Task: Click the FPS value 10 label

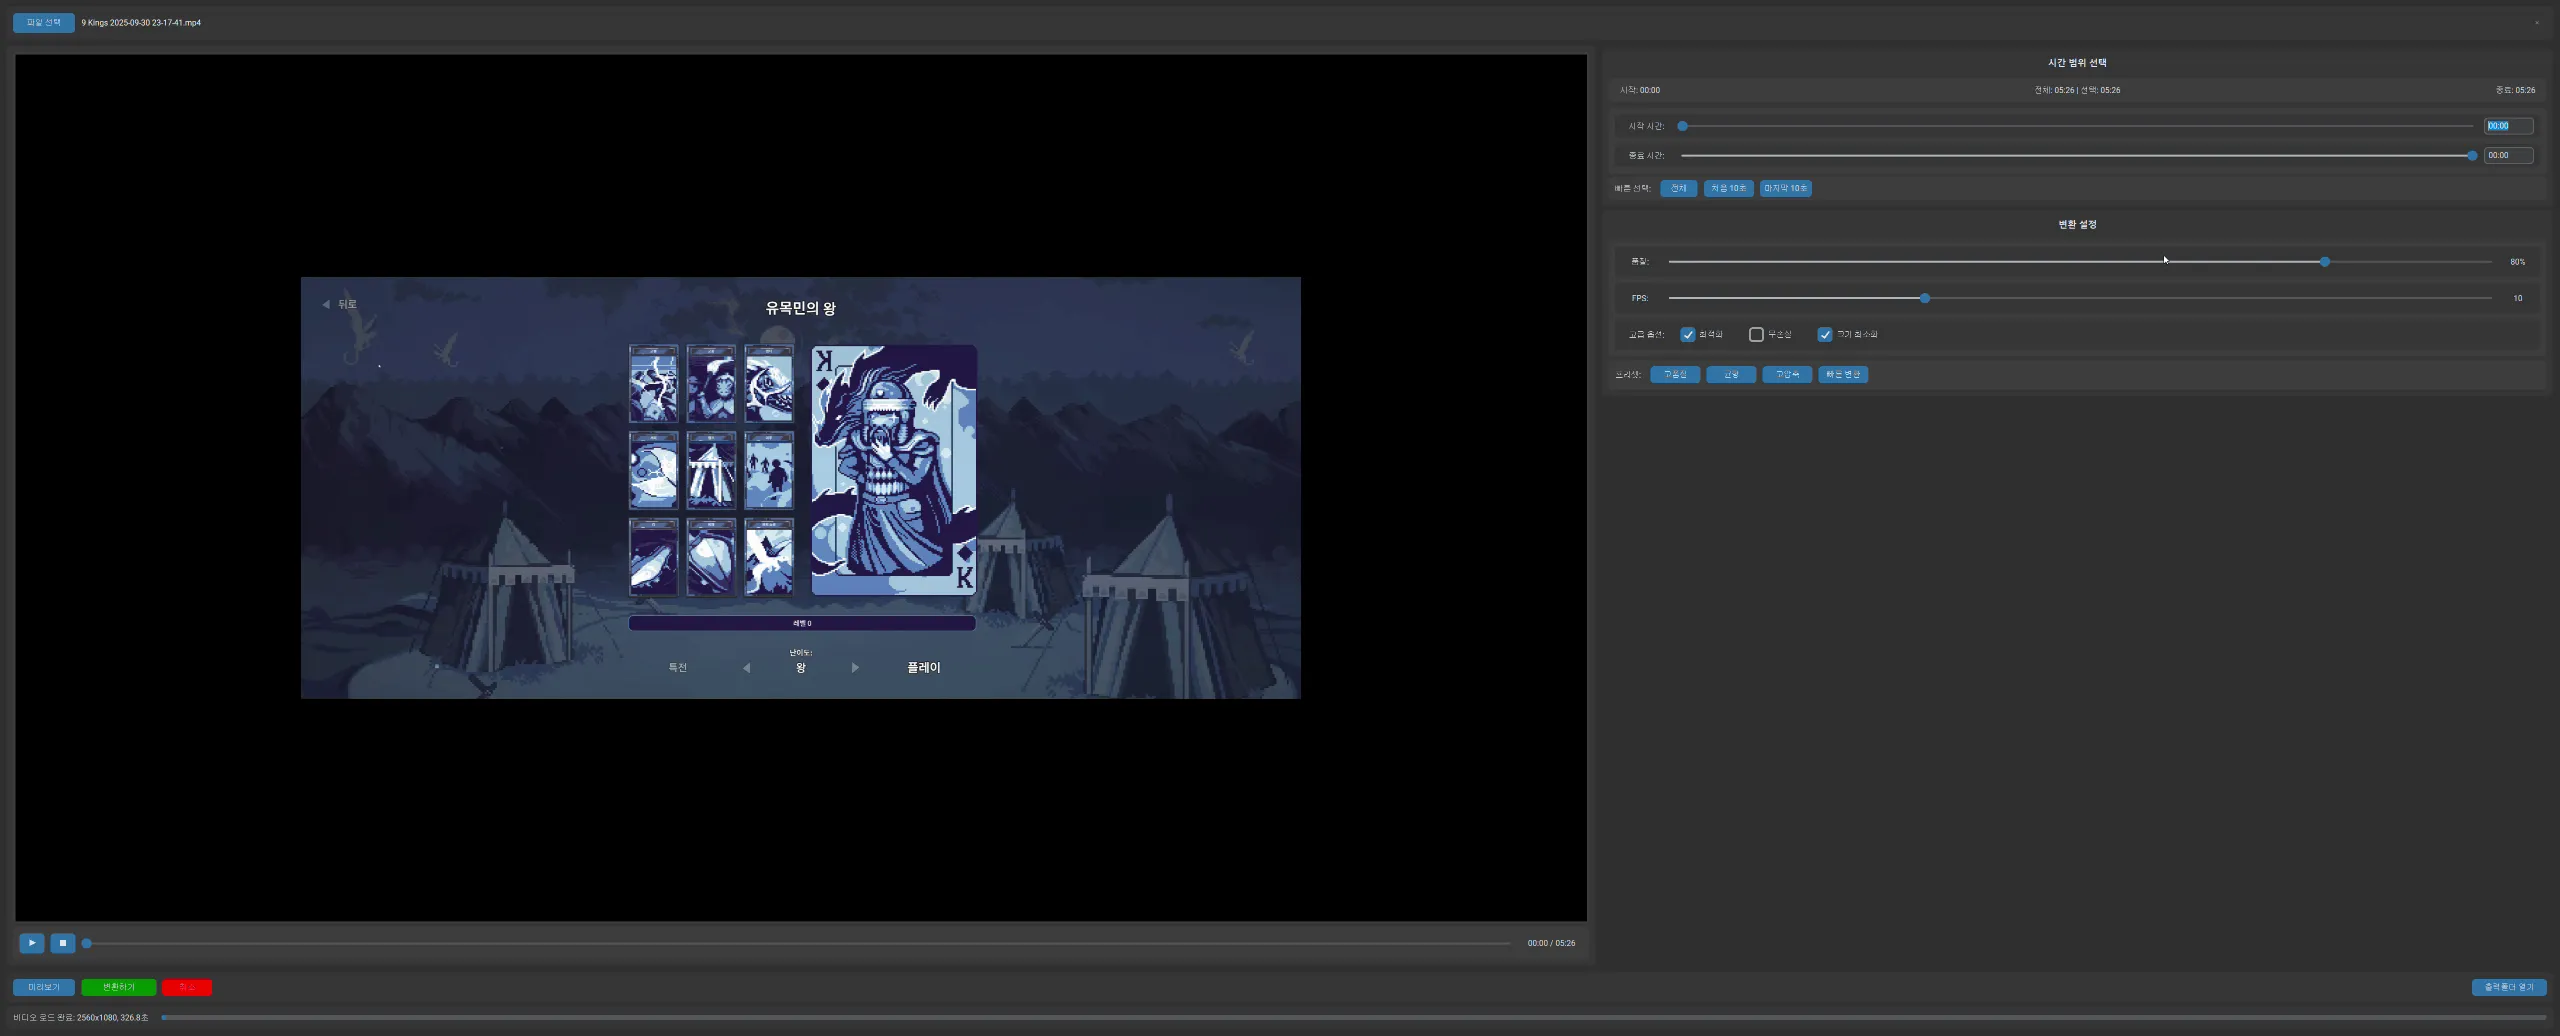Action: pos(2517,299)
